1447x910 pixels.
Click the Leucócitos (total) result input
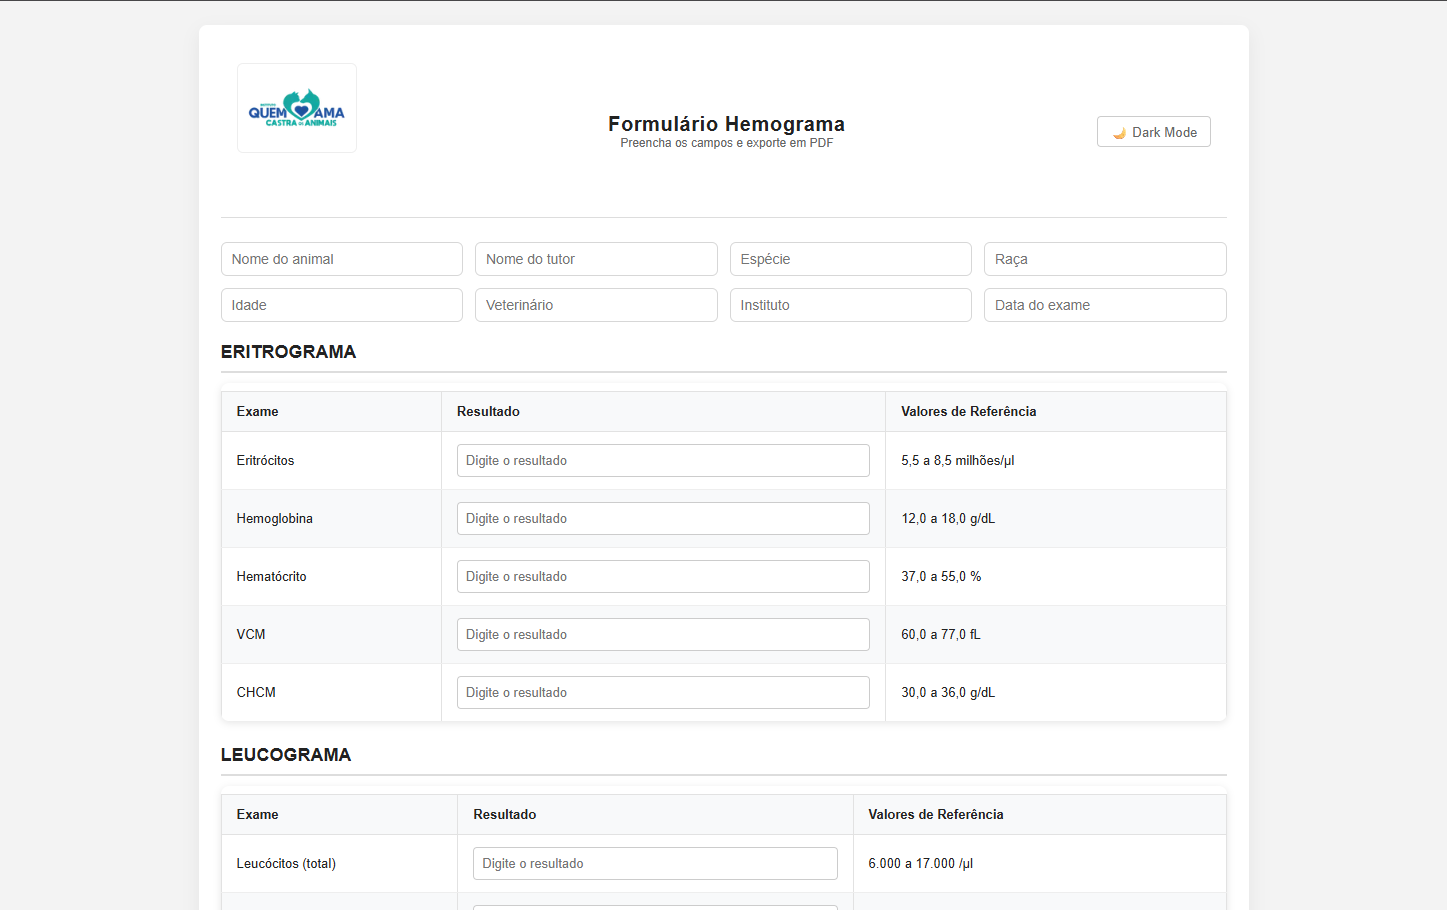tap(655, 864)
